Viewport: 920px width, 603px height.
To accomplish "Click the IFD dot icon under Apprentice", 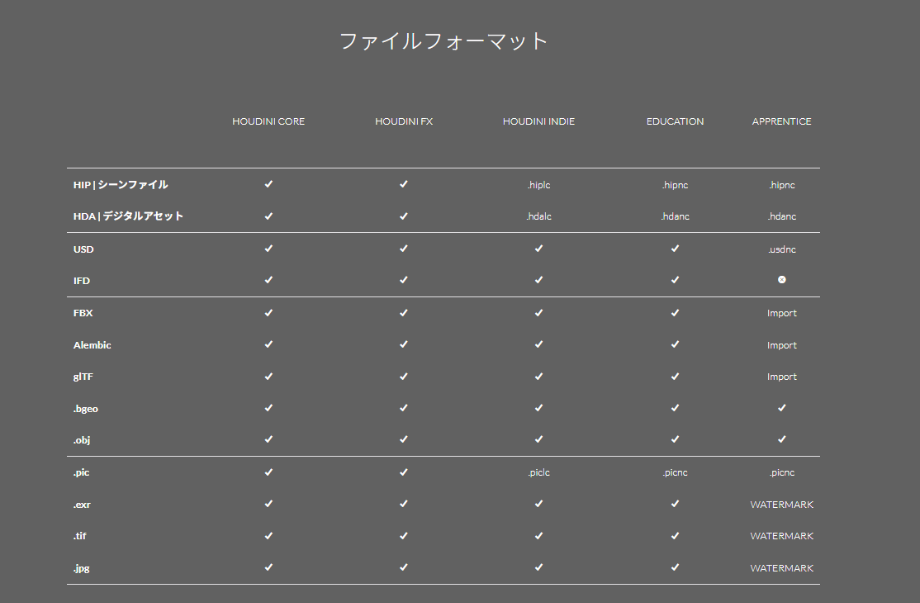I will (x=782, y=280).
